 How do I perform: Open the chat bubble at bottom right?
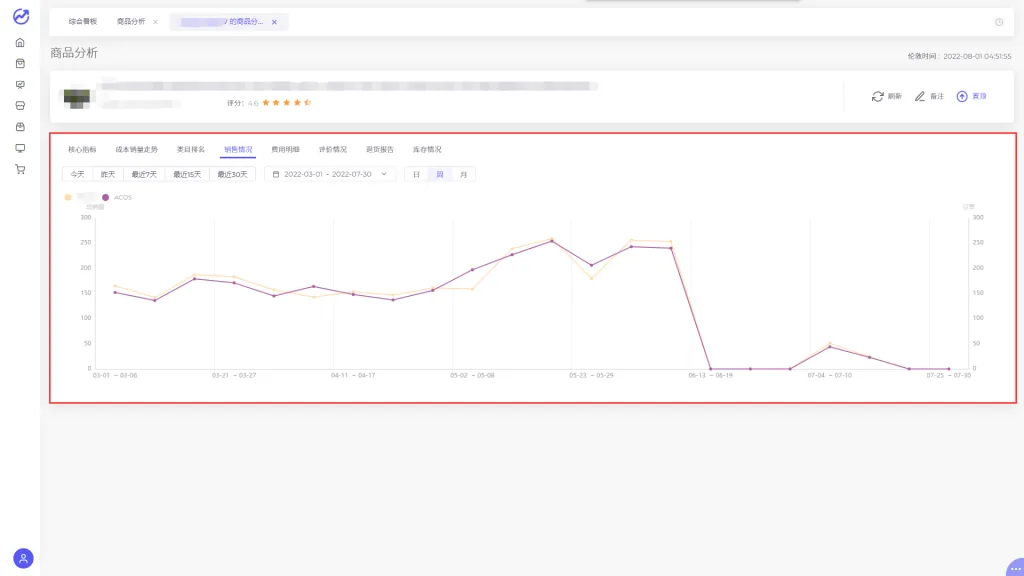(x=1015, y=568)
